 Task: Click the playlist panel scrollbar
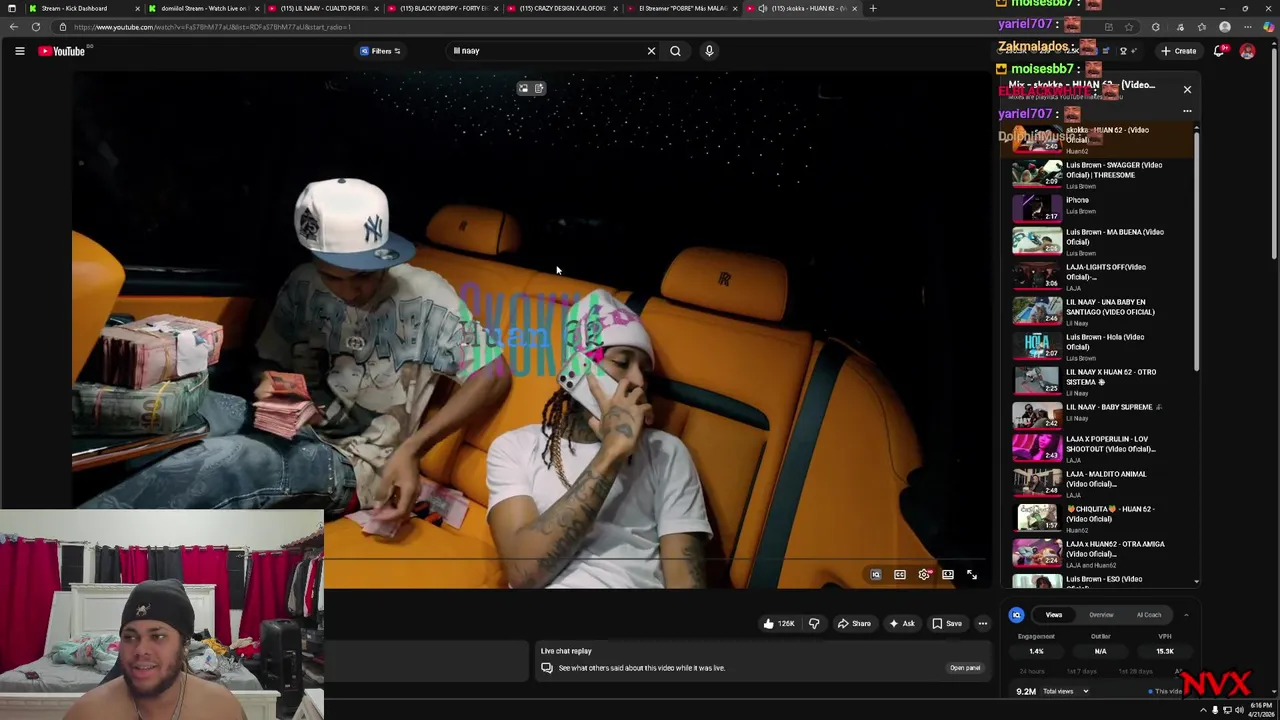[1196, 250]
